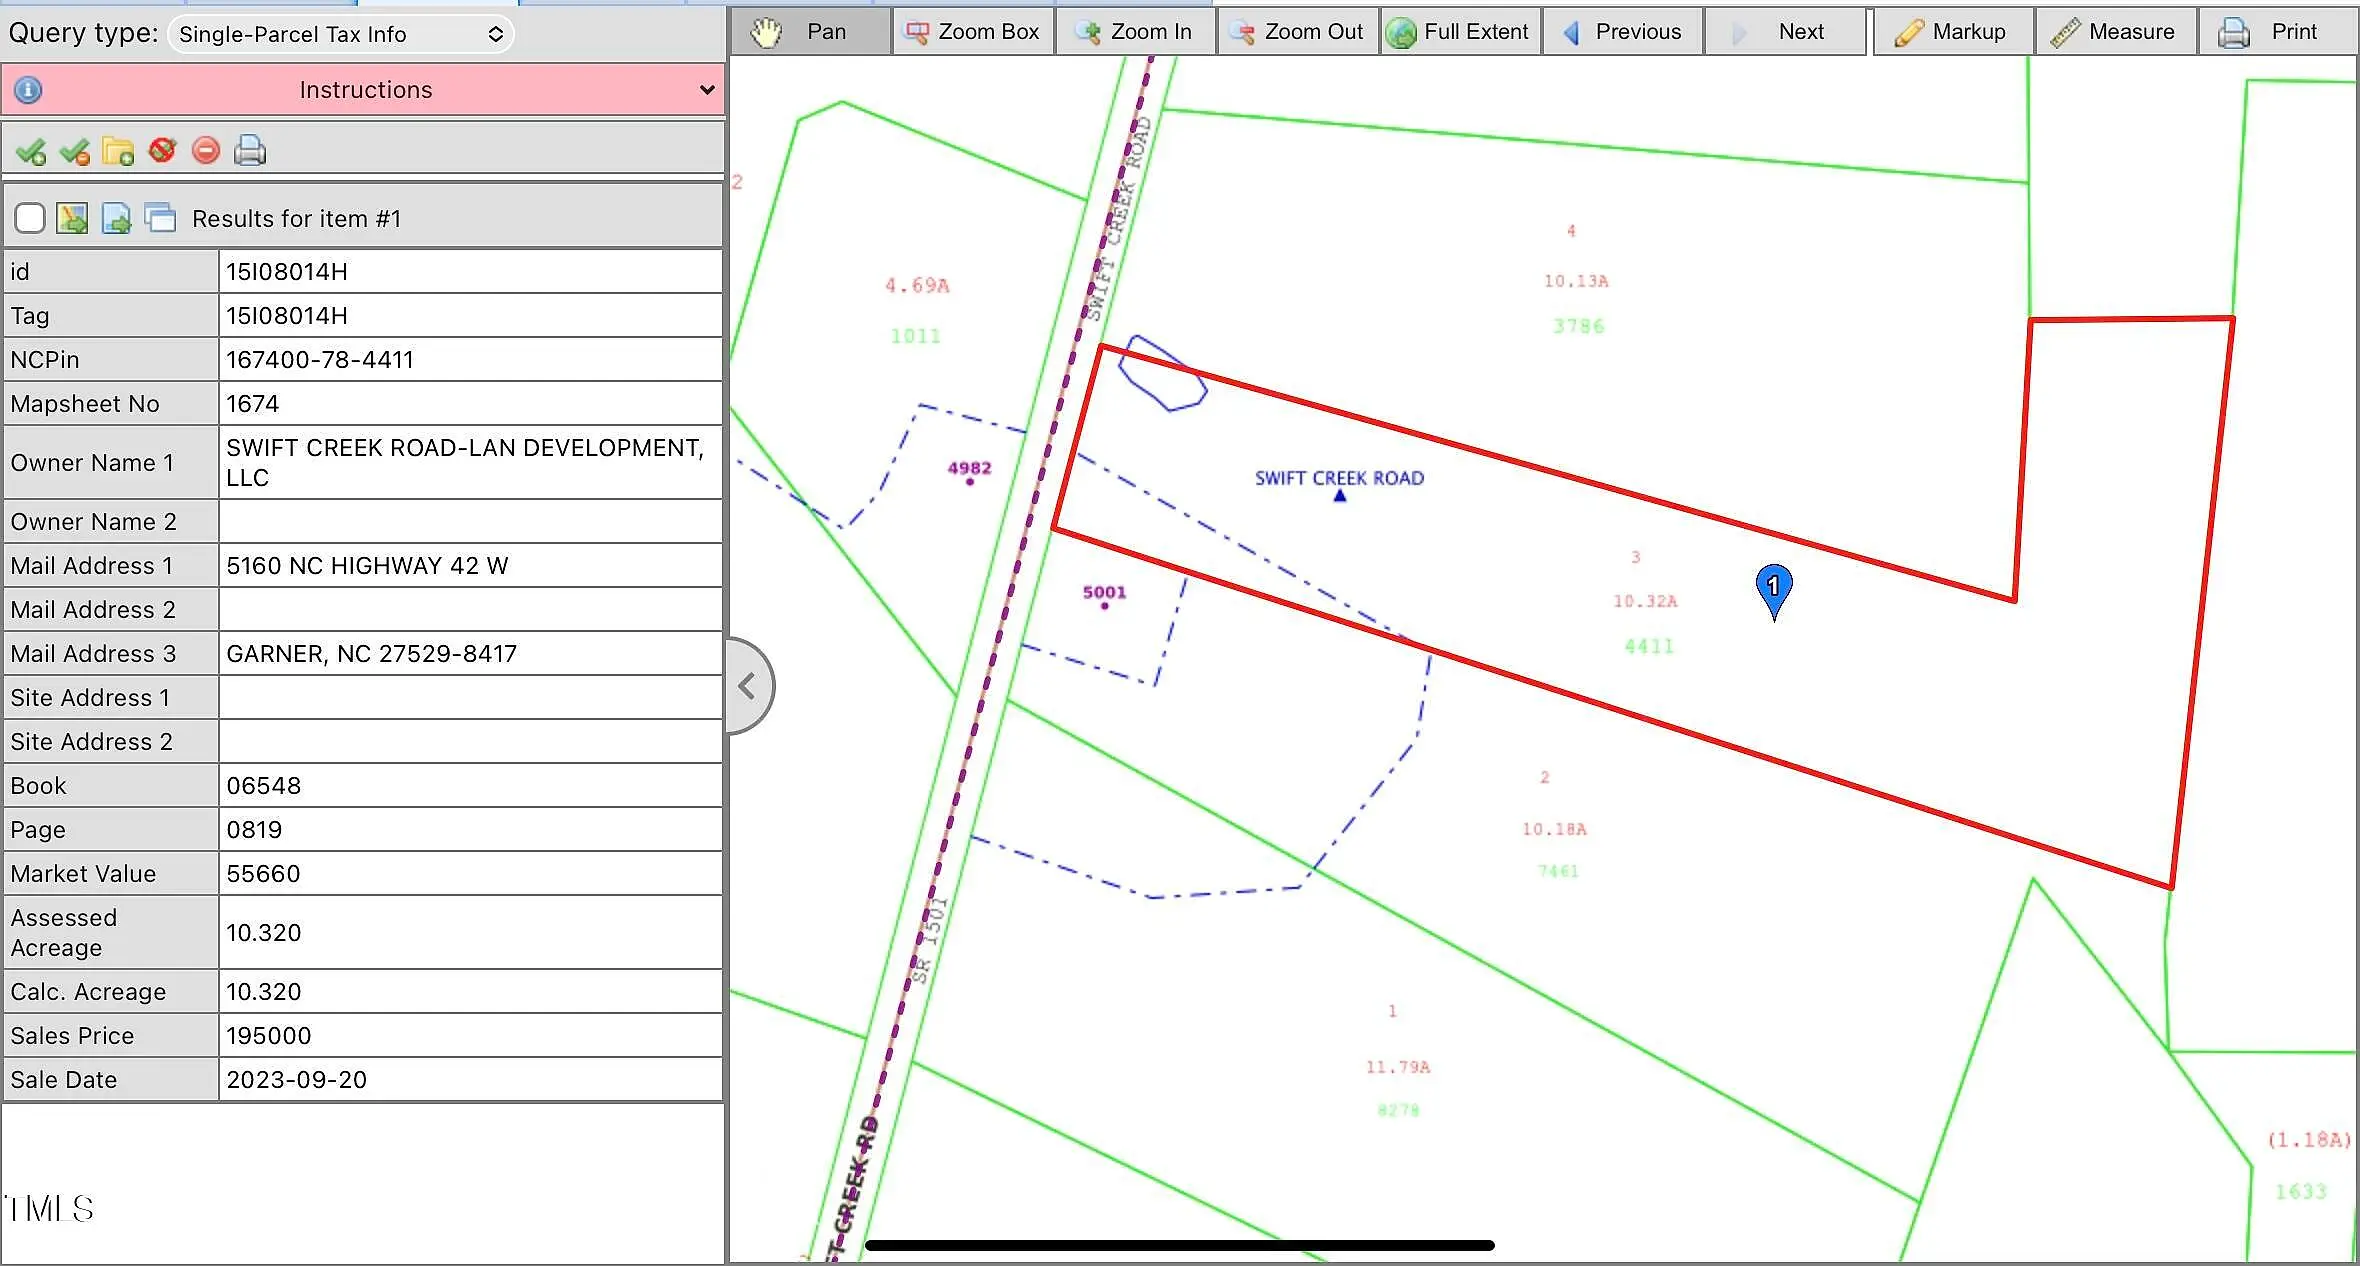Screen dimensions: 2360x1266
Task: Click mail address 5160 NC HIGHWAY 42 W
Action: click(x=470, y=566)
